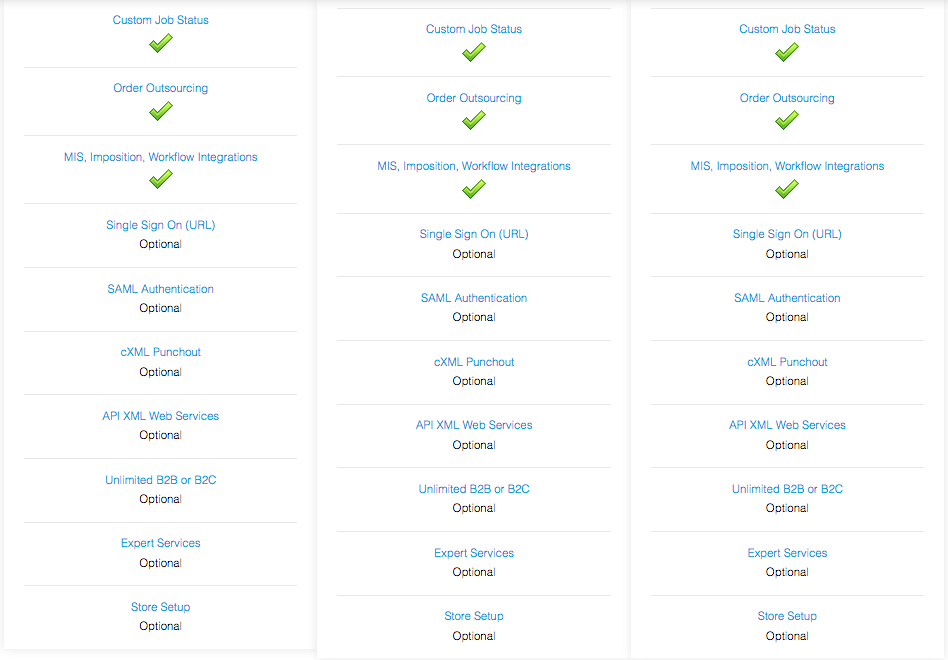Click green checkmark under middle Order Outsourcing
Screen dimensions: 948x660
coord(474,120)
